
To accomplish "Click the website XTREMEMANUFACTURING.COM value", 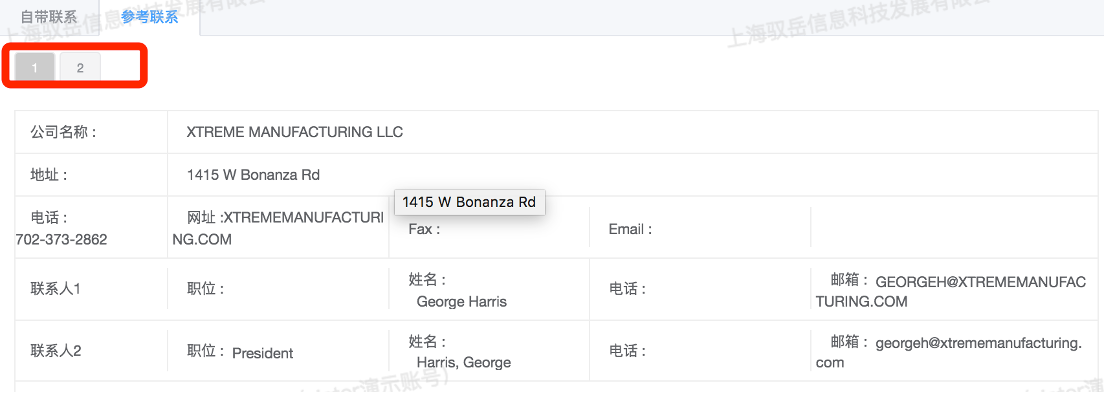I will pyautogui.click(x=277, y=229).
